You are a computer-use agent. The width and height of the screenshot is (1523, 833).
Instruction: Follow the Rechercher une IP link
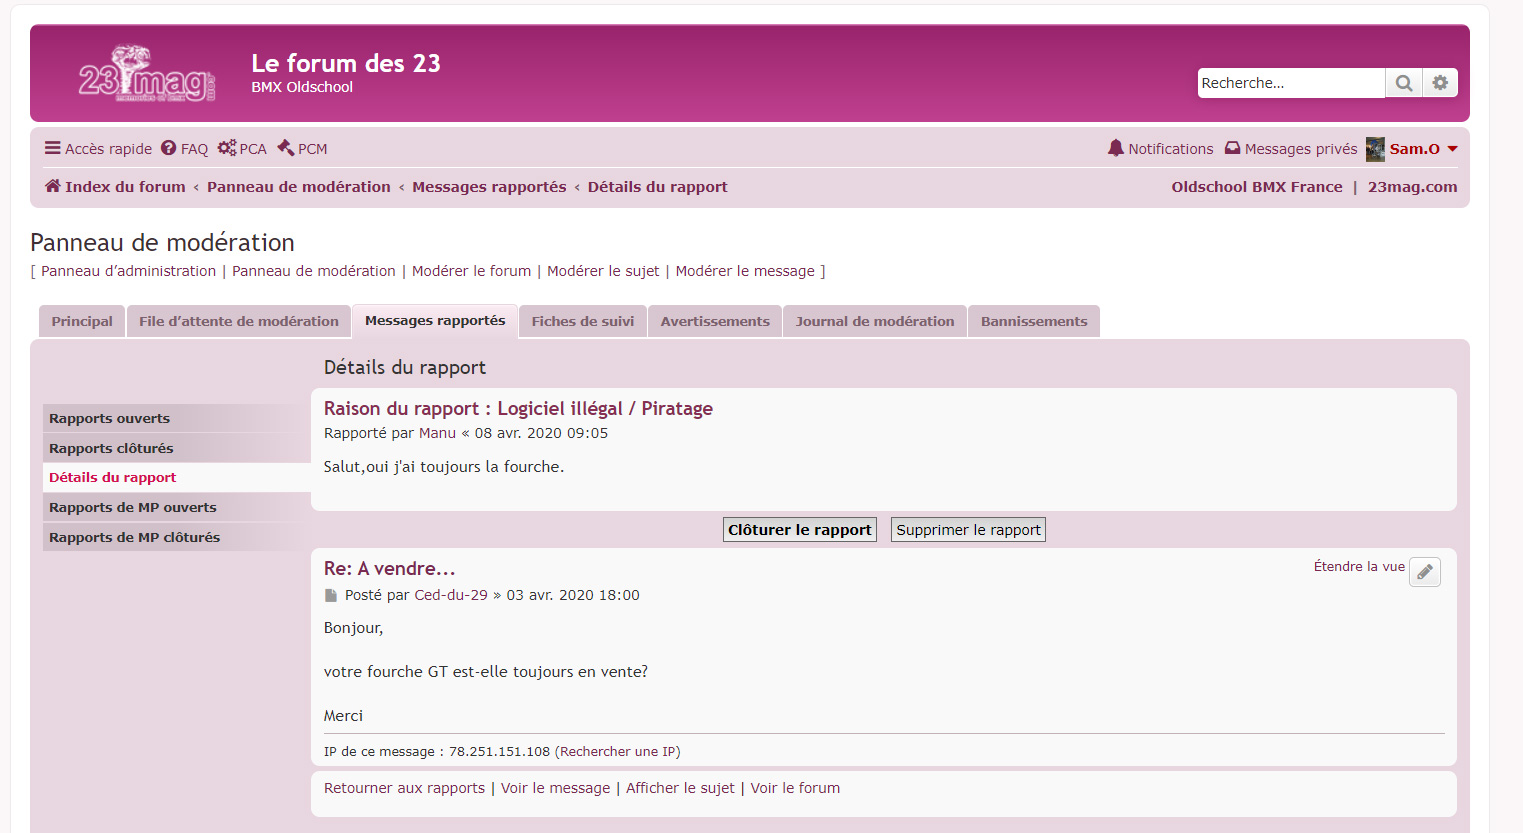click(617, 751)
